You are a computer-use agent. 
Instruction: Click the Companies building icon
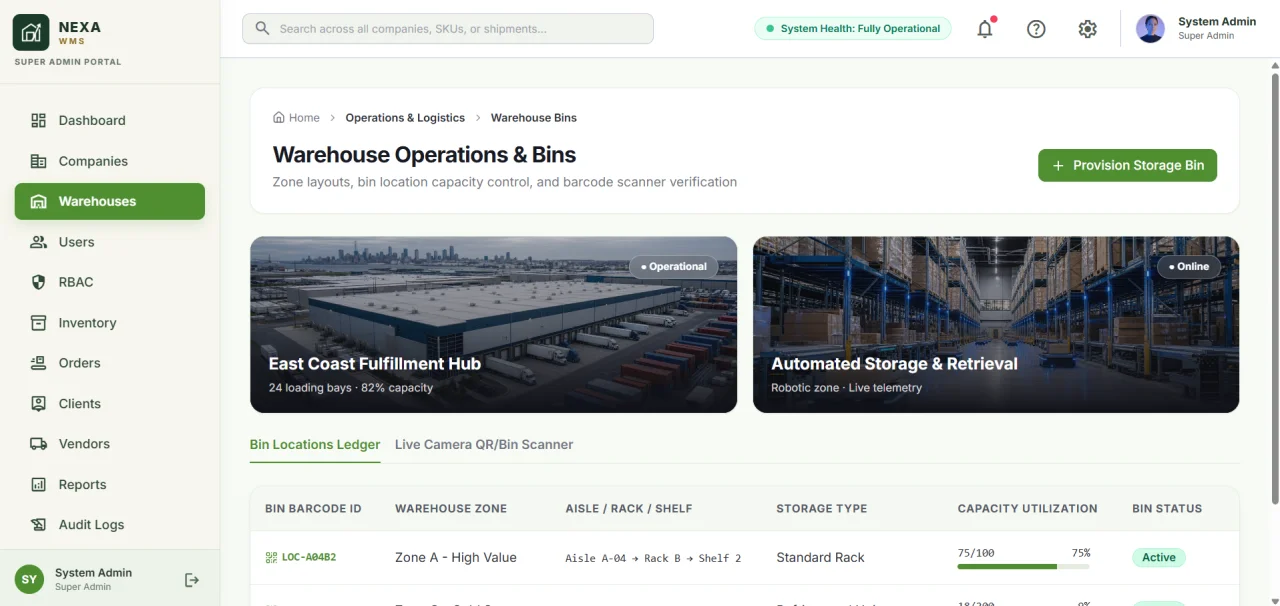[39, 161]
